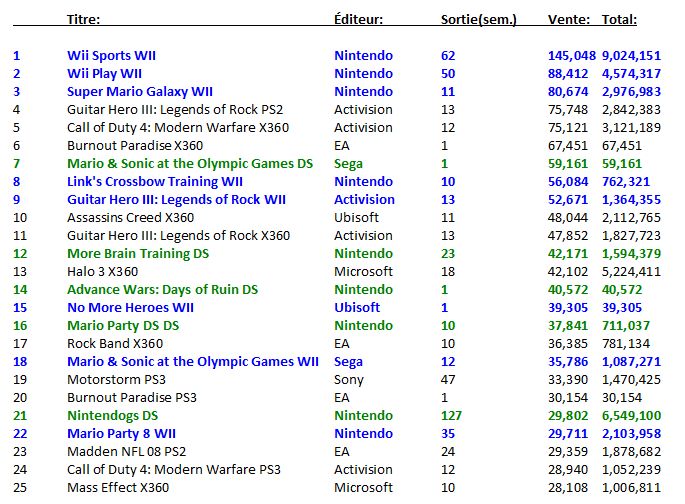Click weekly sales value 80,674

tap(568, 92)
